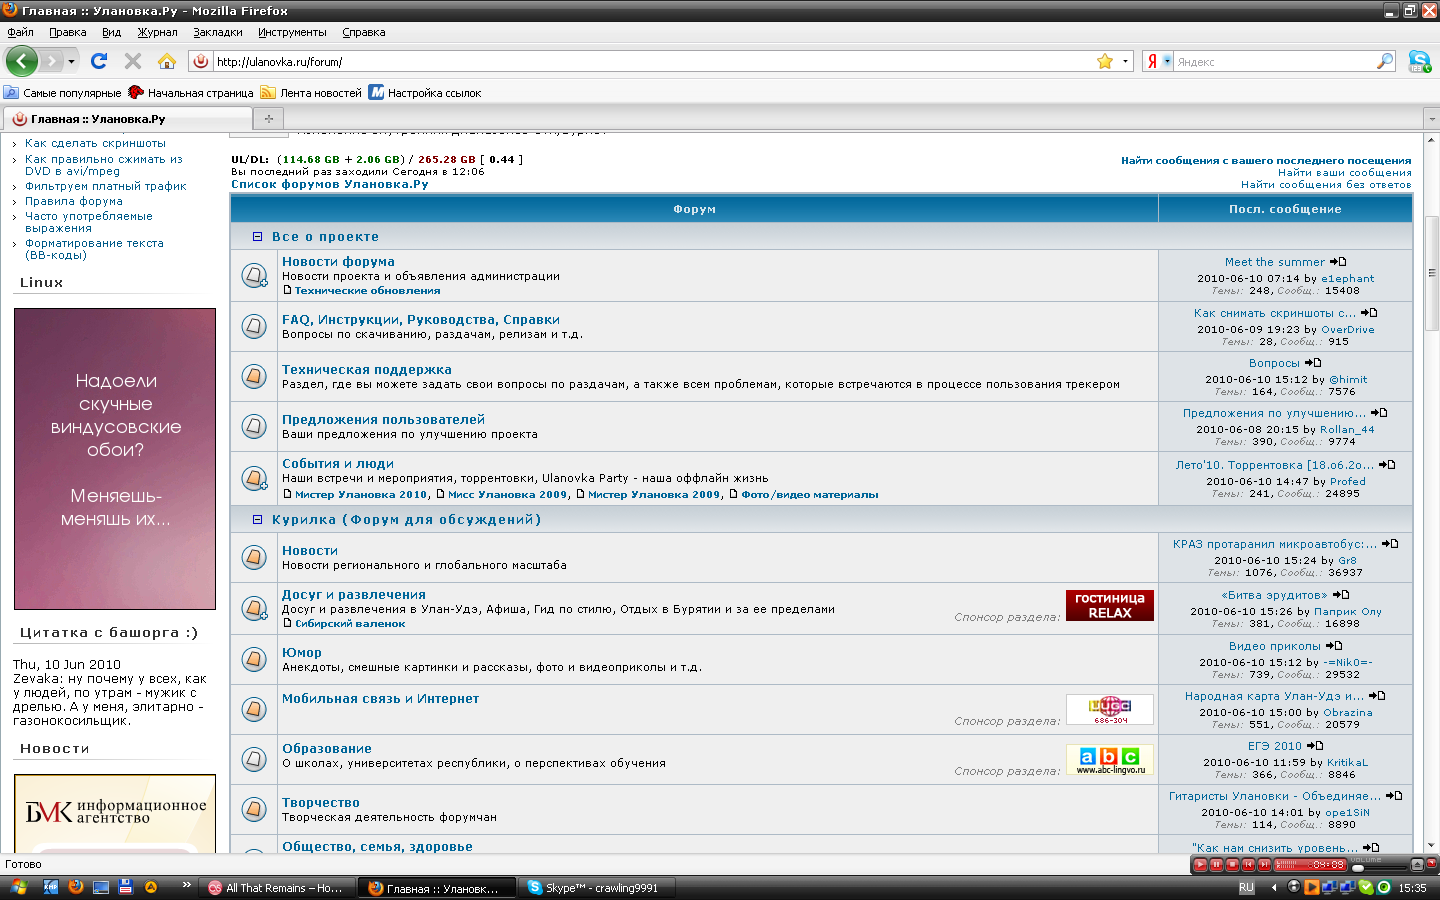Open the Самые популярные bookmark folder
The image size is (1440, 900).
(62, 93)
